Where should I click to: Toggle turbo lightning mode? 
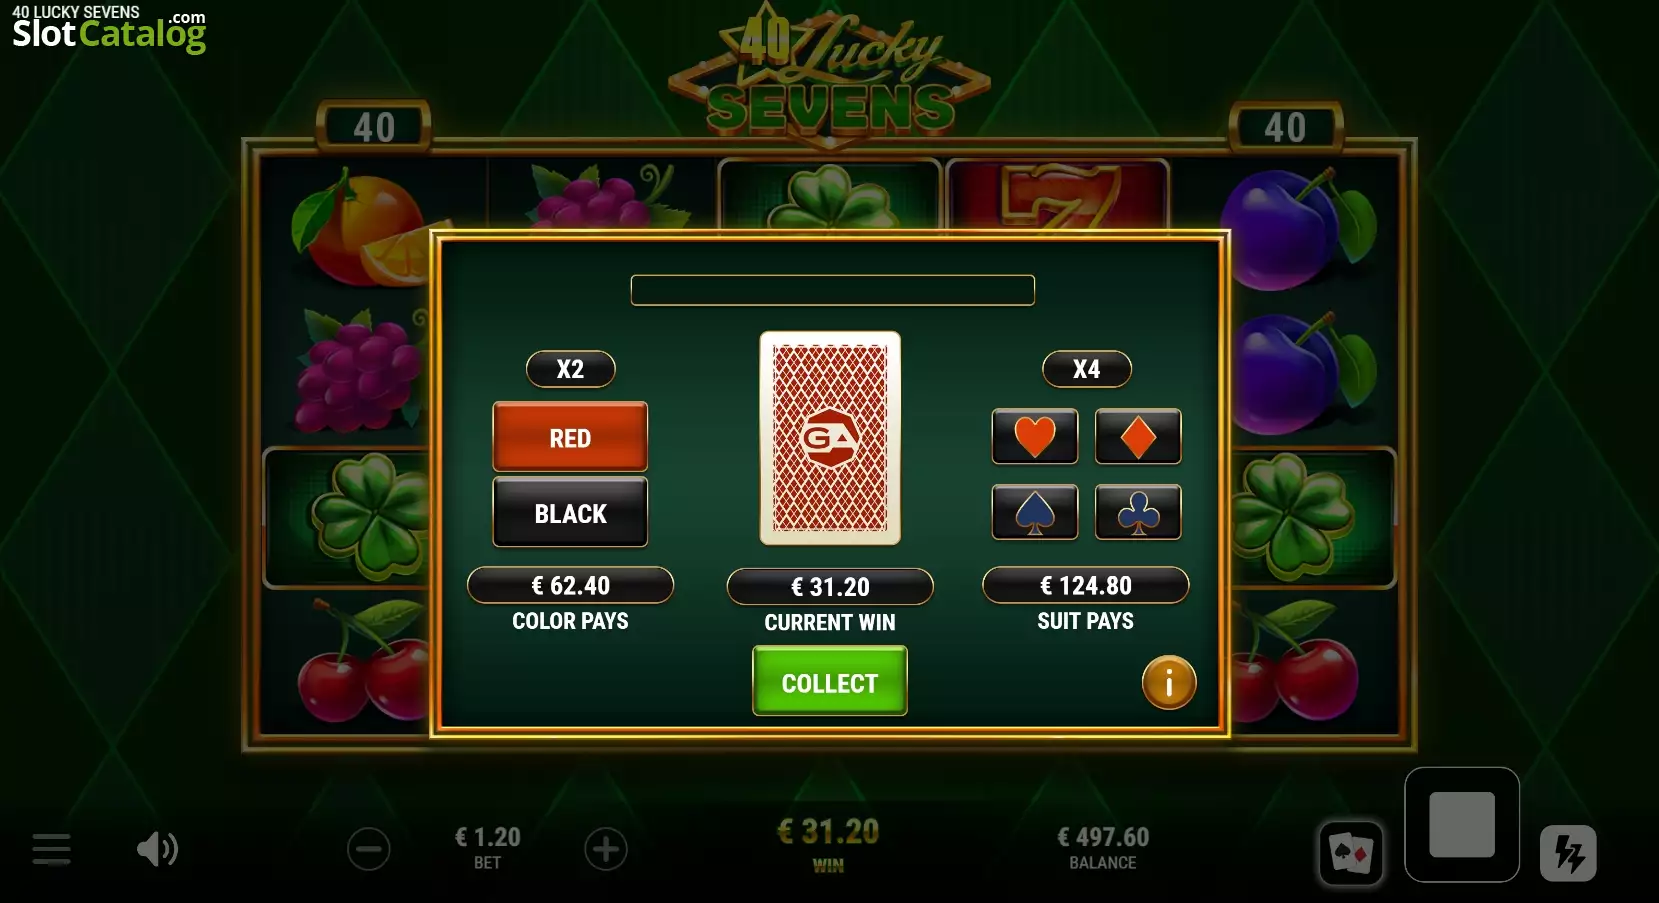click(x=1568, y=853)
